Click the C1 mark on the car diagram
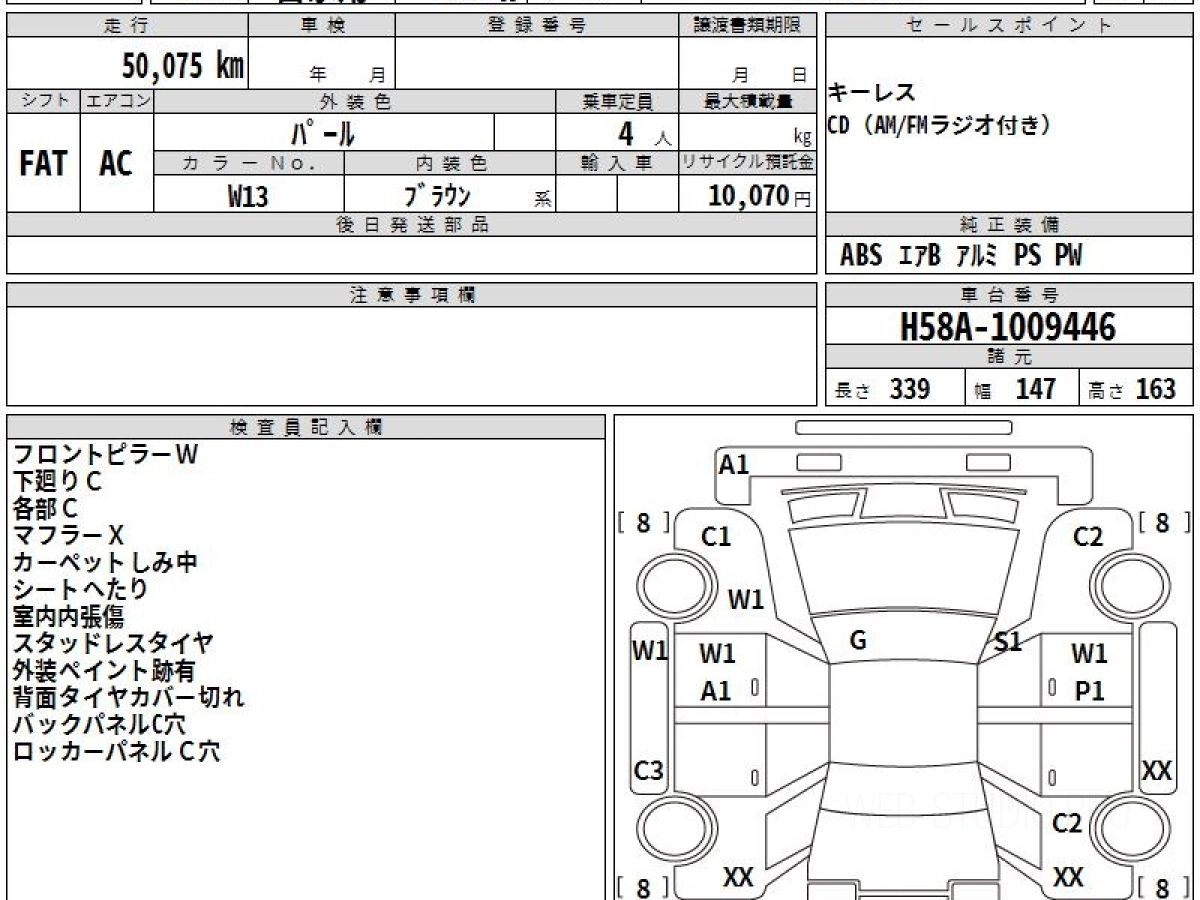This screenshot has height=900, width=1200. tap(716, 538)
